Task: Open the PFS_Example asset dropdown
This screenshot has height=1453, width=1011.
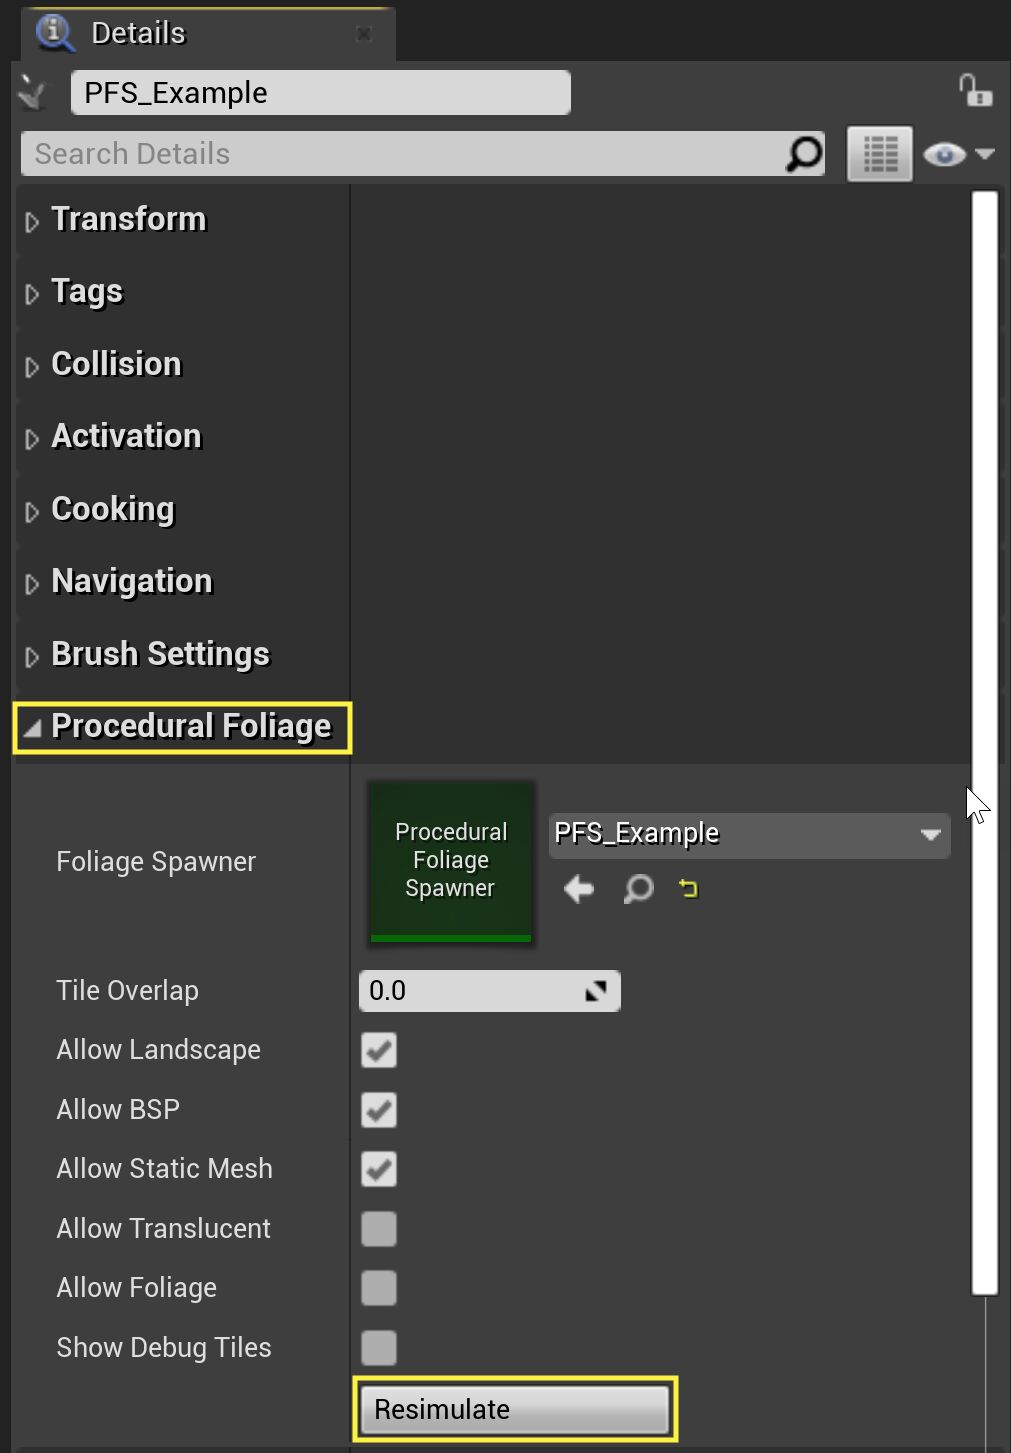Action: pos(930,834)
